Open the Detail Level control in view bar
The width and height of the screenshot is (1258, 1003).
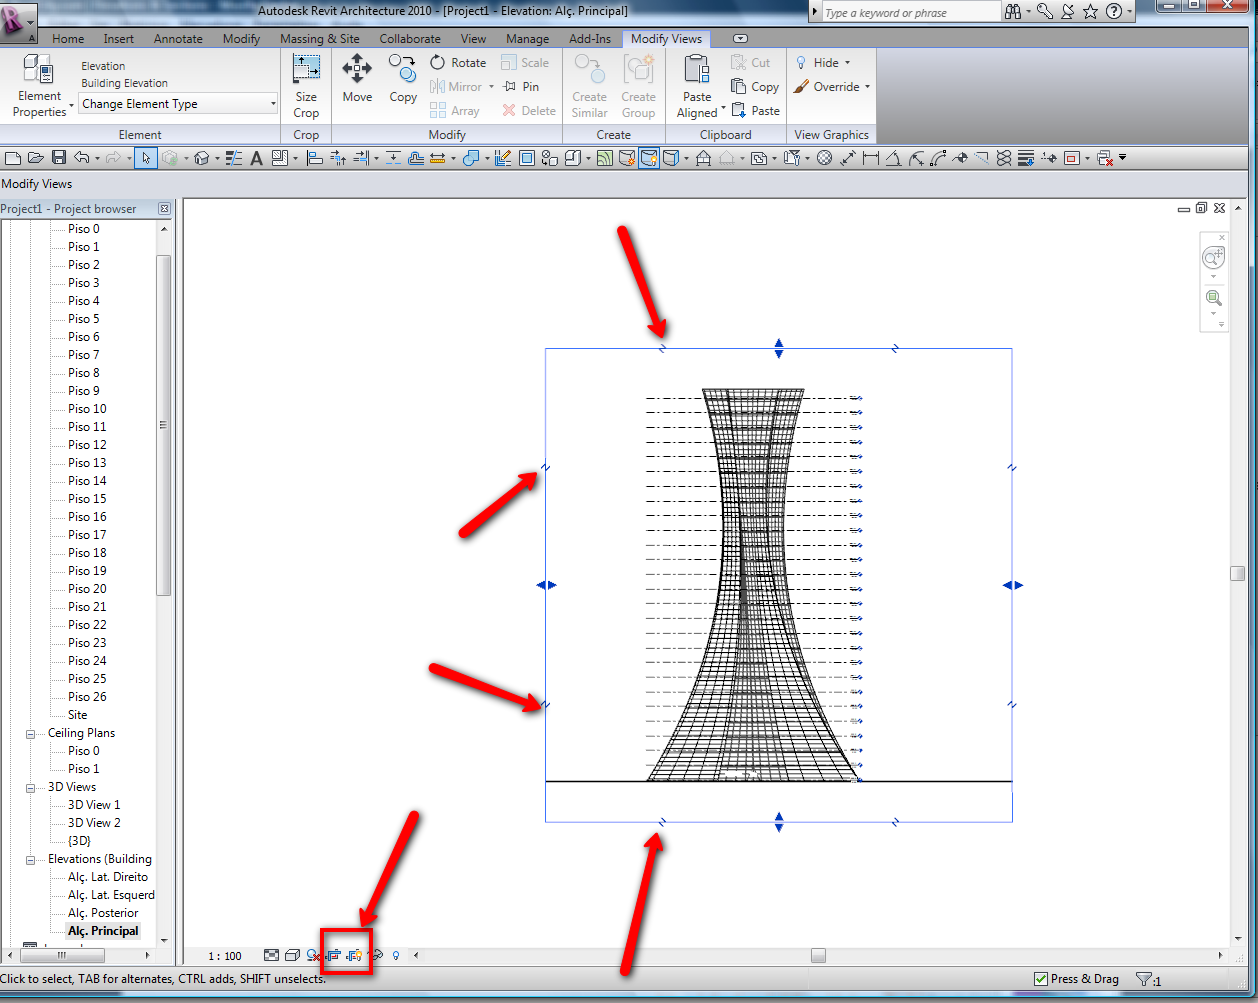(272, 956)
